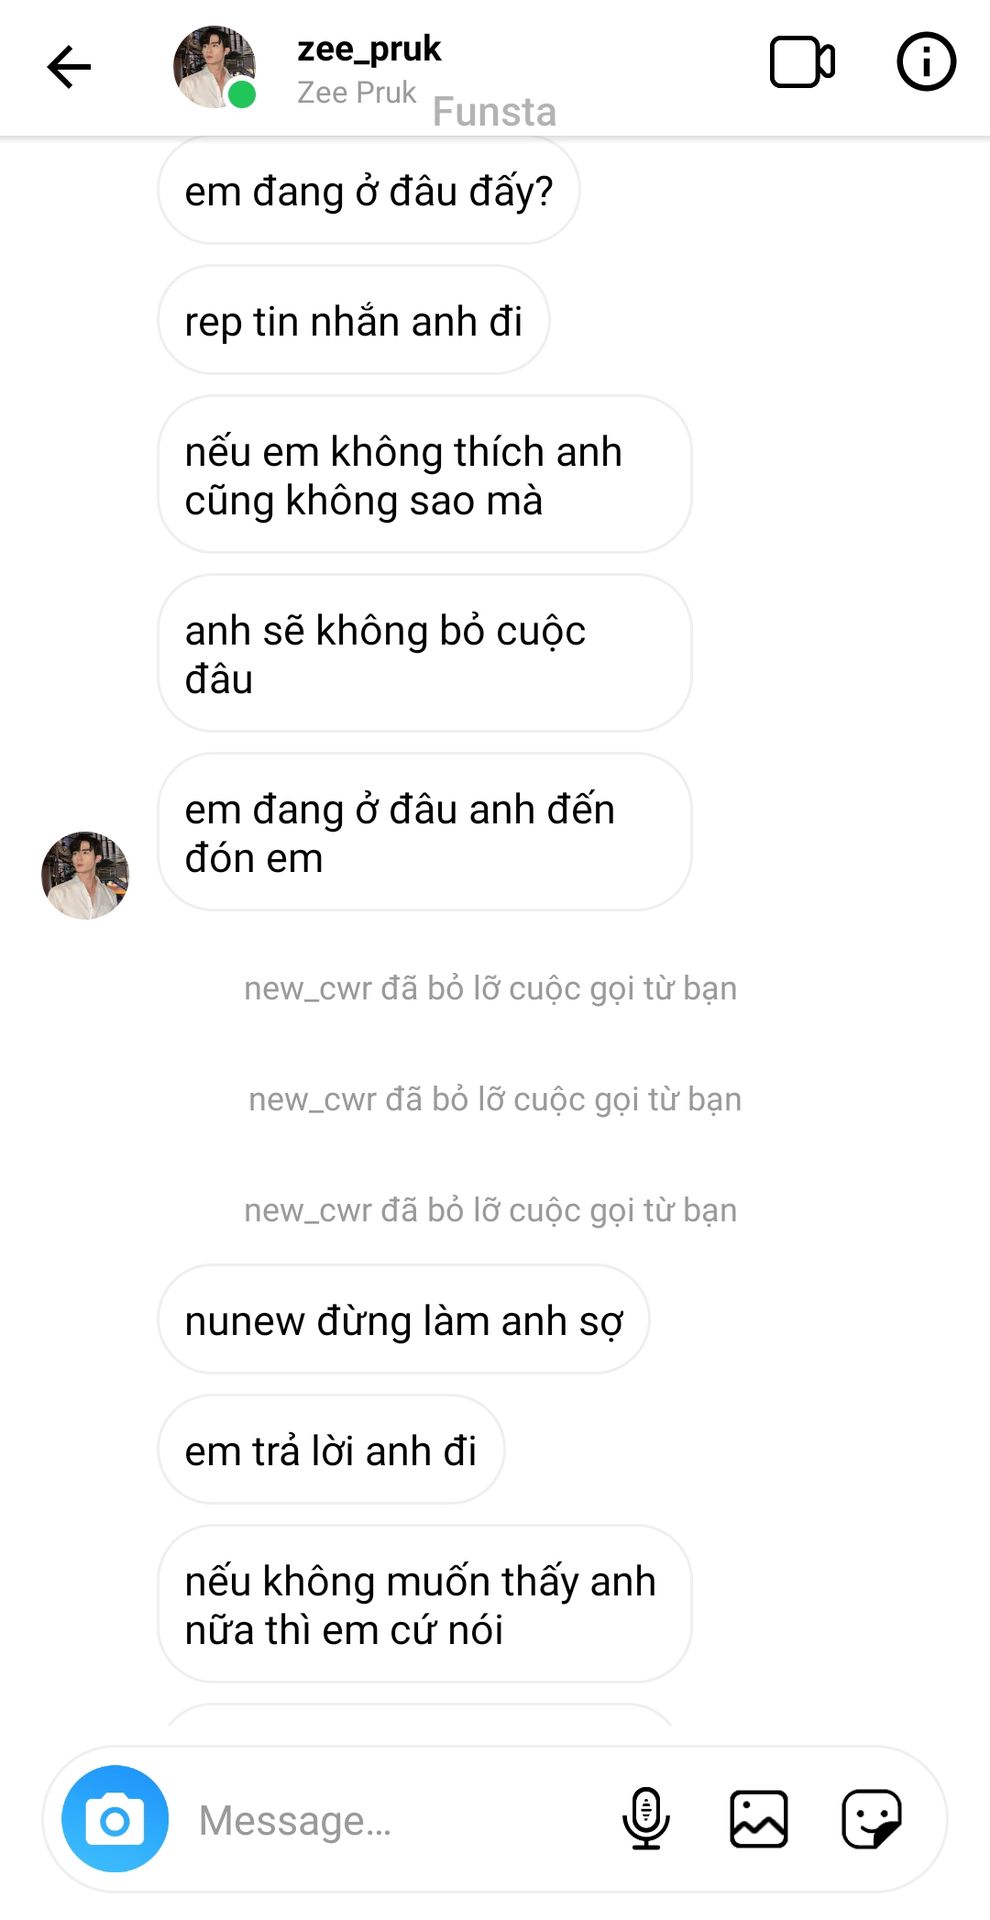Tap message "rep tin nhắn anh đi"
Screen dimensions: 990x1920
tap(354, 321)
